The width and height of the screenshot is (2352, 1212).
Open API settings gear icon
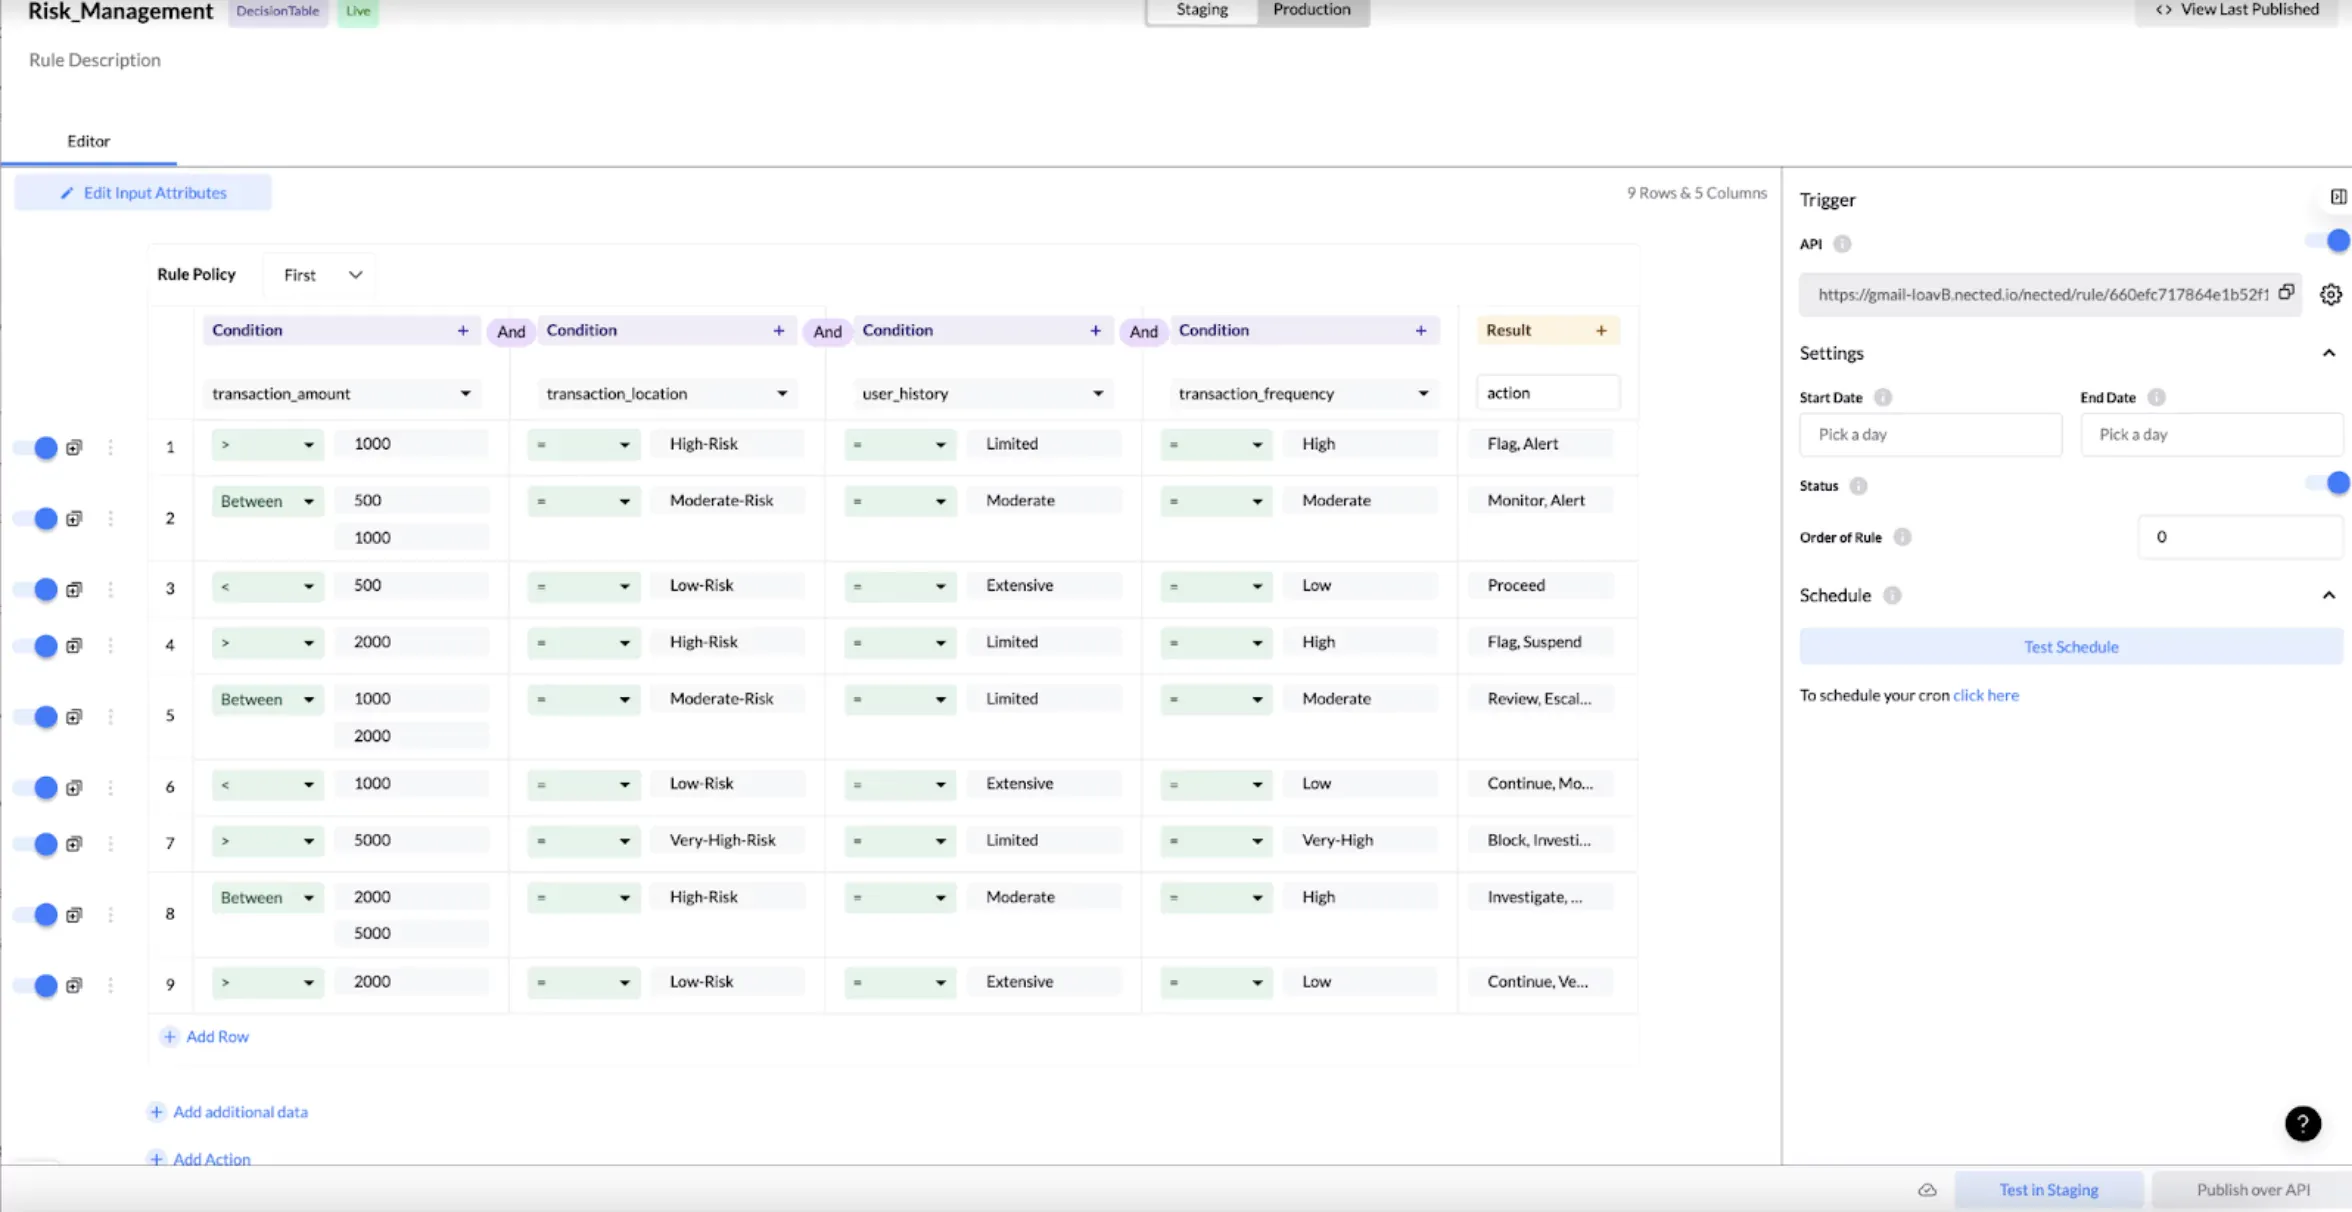pos(2331,295)
